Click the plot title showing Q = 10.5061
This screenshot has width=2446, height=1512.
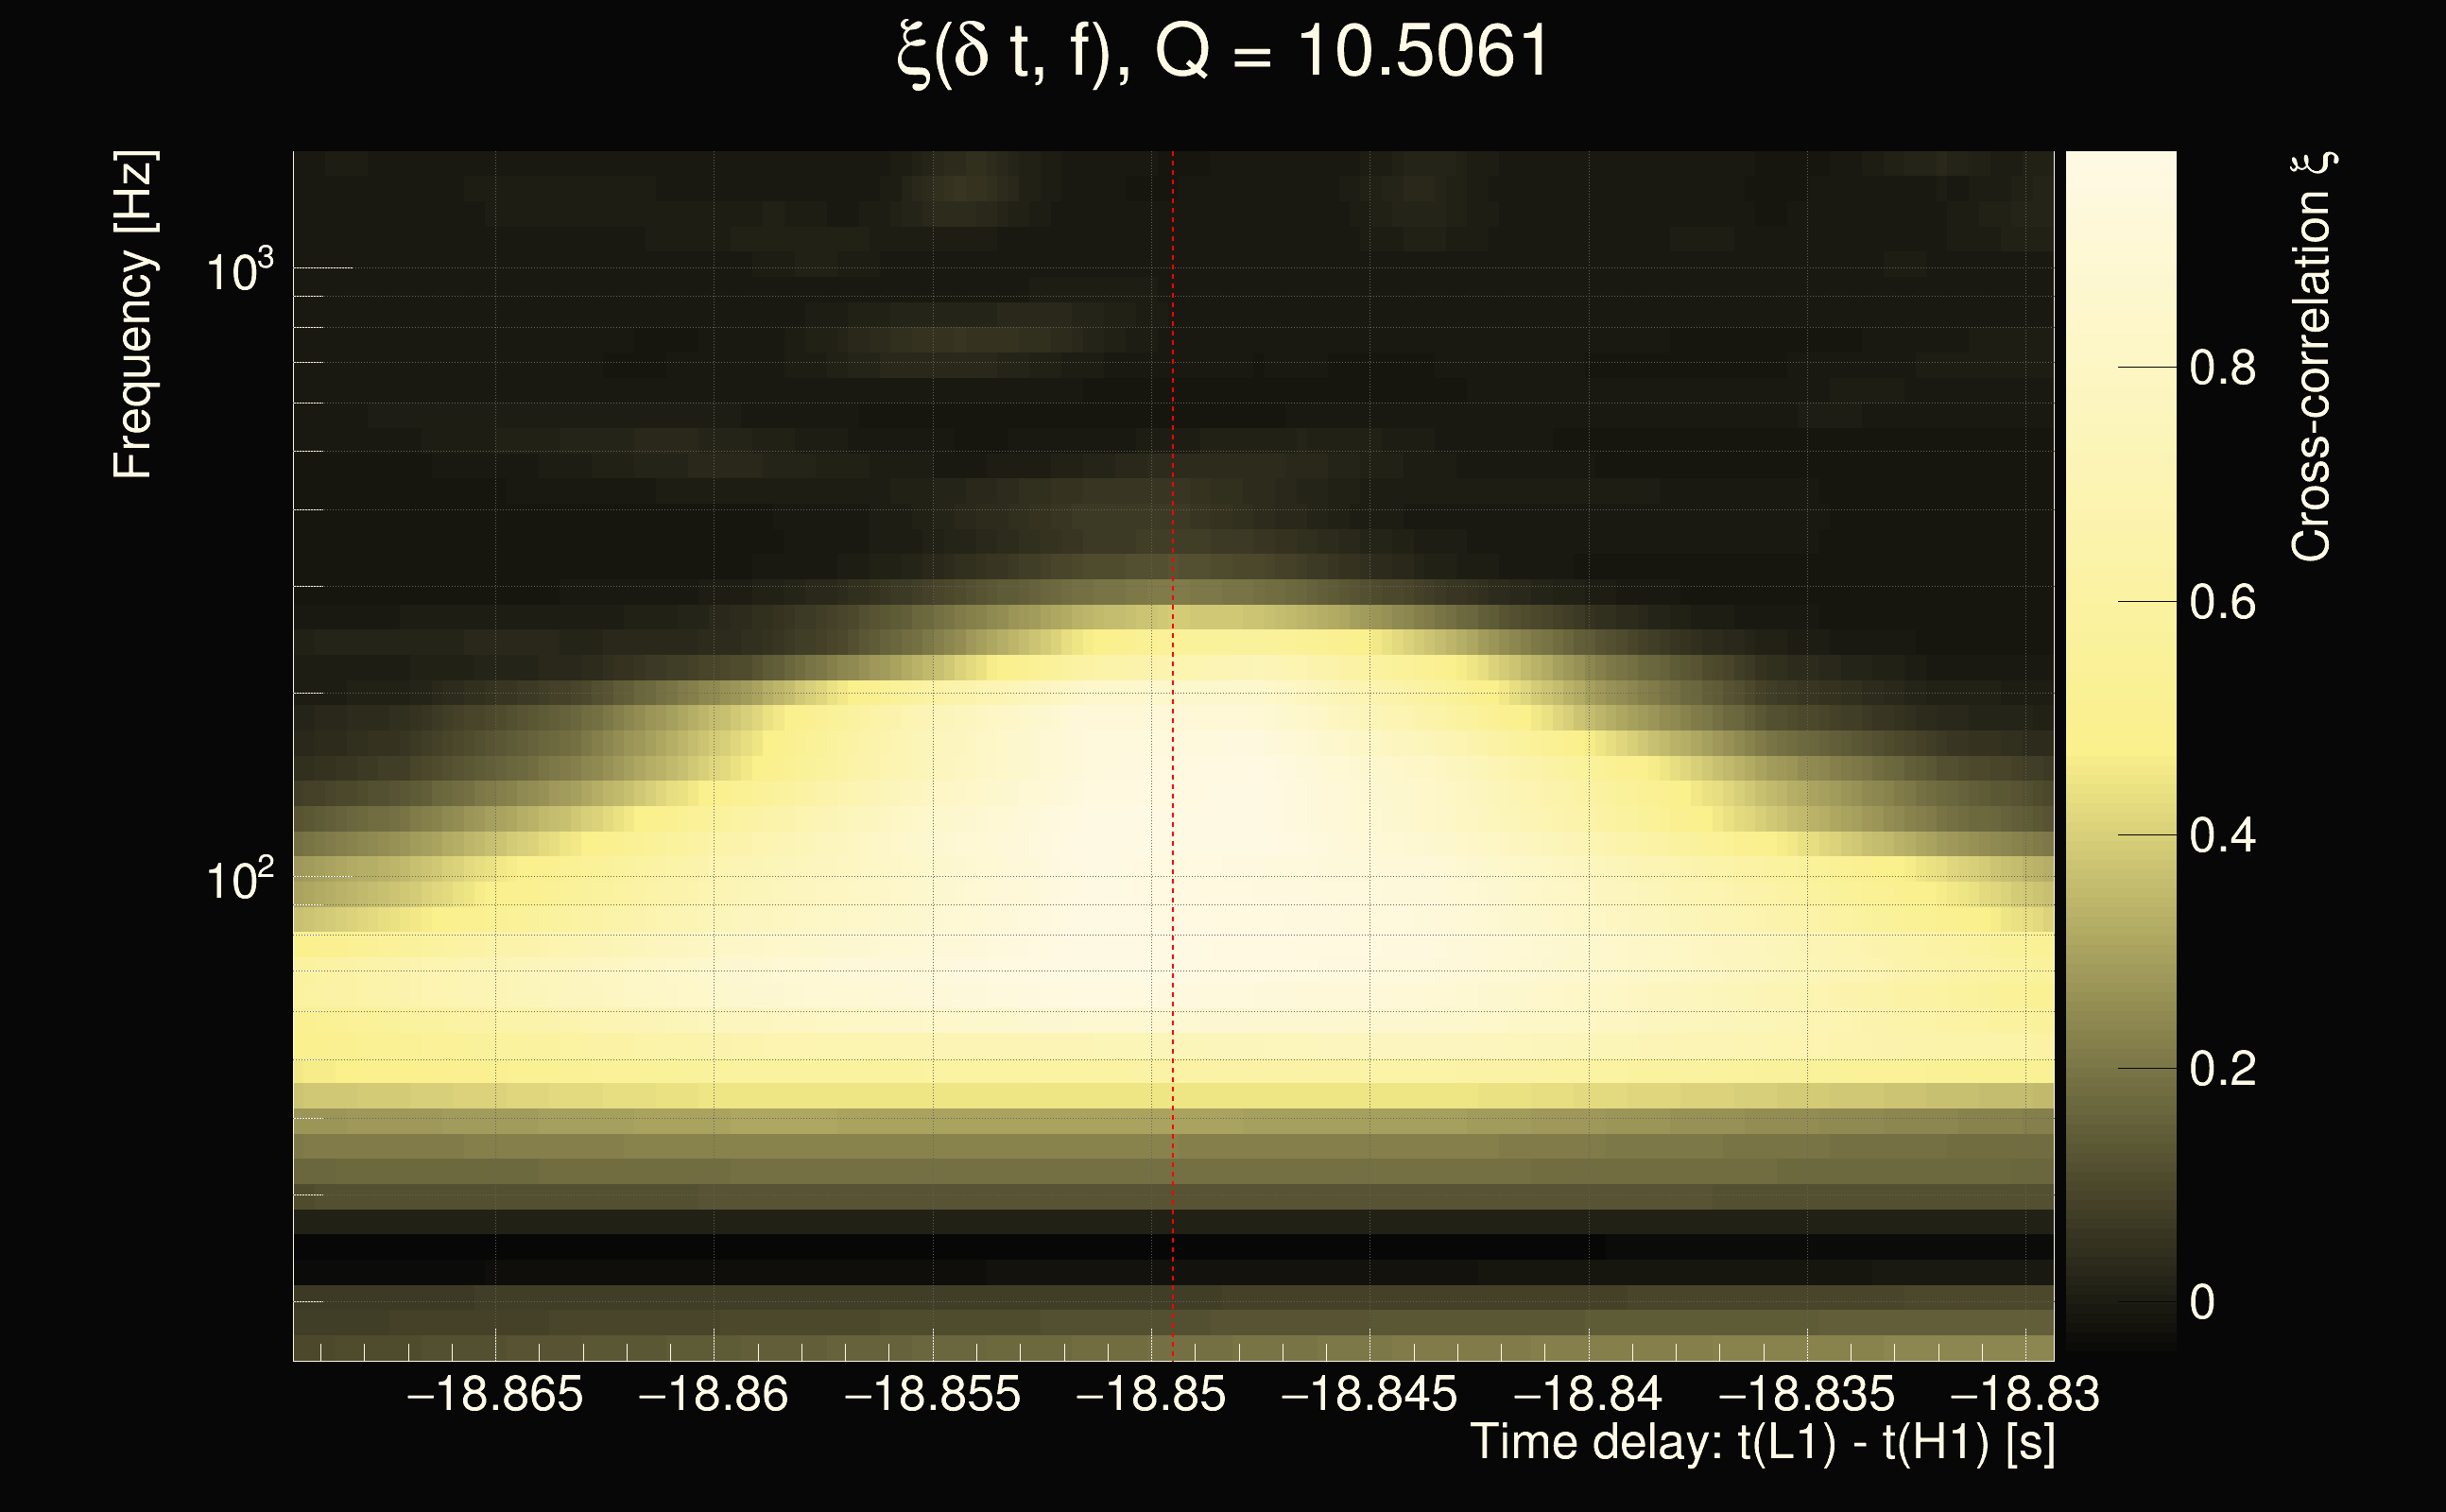(x=1222, y=52)
